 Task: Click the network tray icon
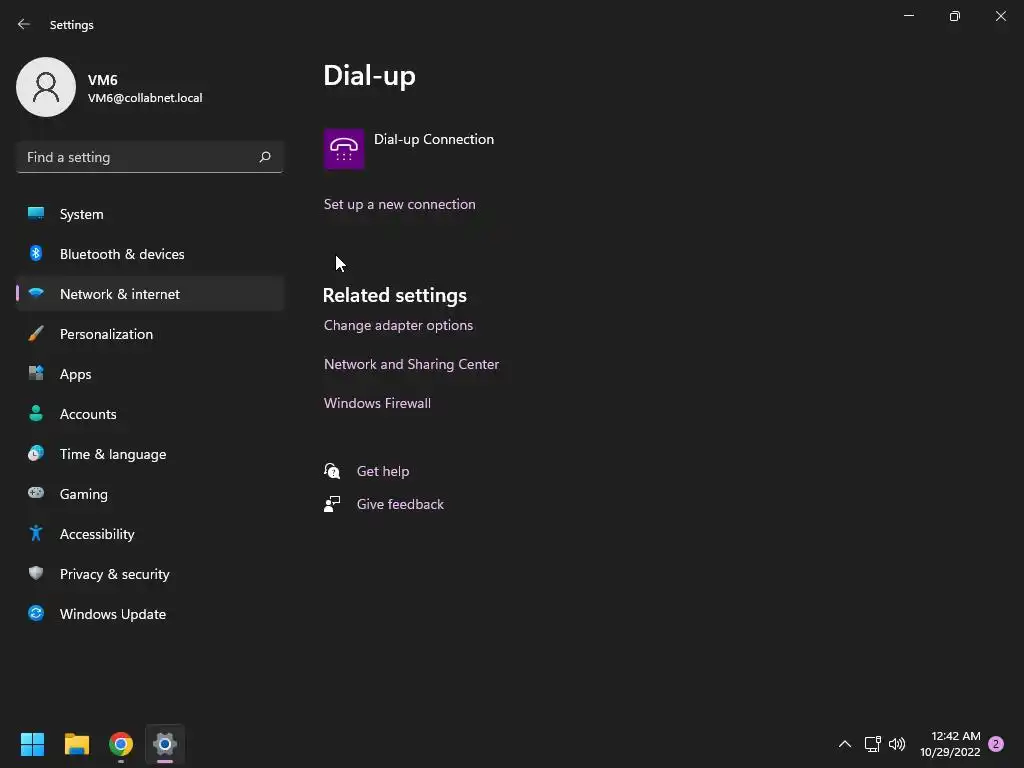coord(872,744)
